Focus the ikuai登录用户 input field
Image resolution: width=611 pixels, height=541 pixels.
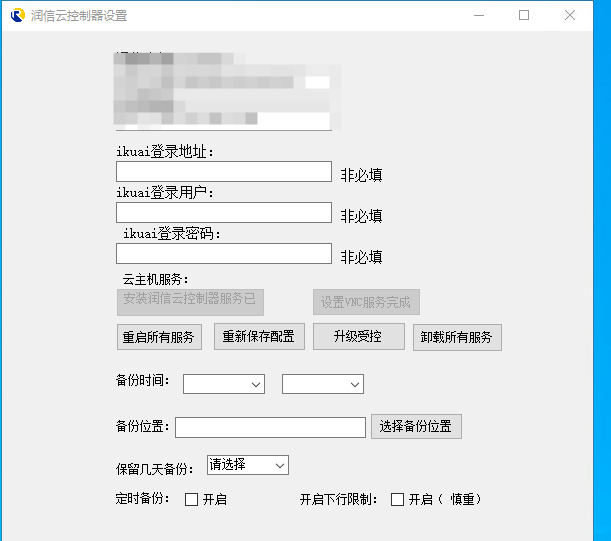point(224,212)
